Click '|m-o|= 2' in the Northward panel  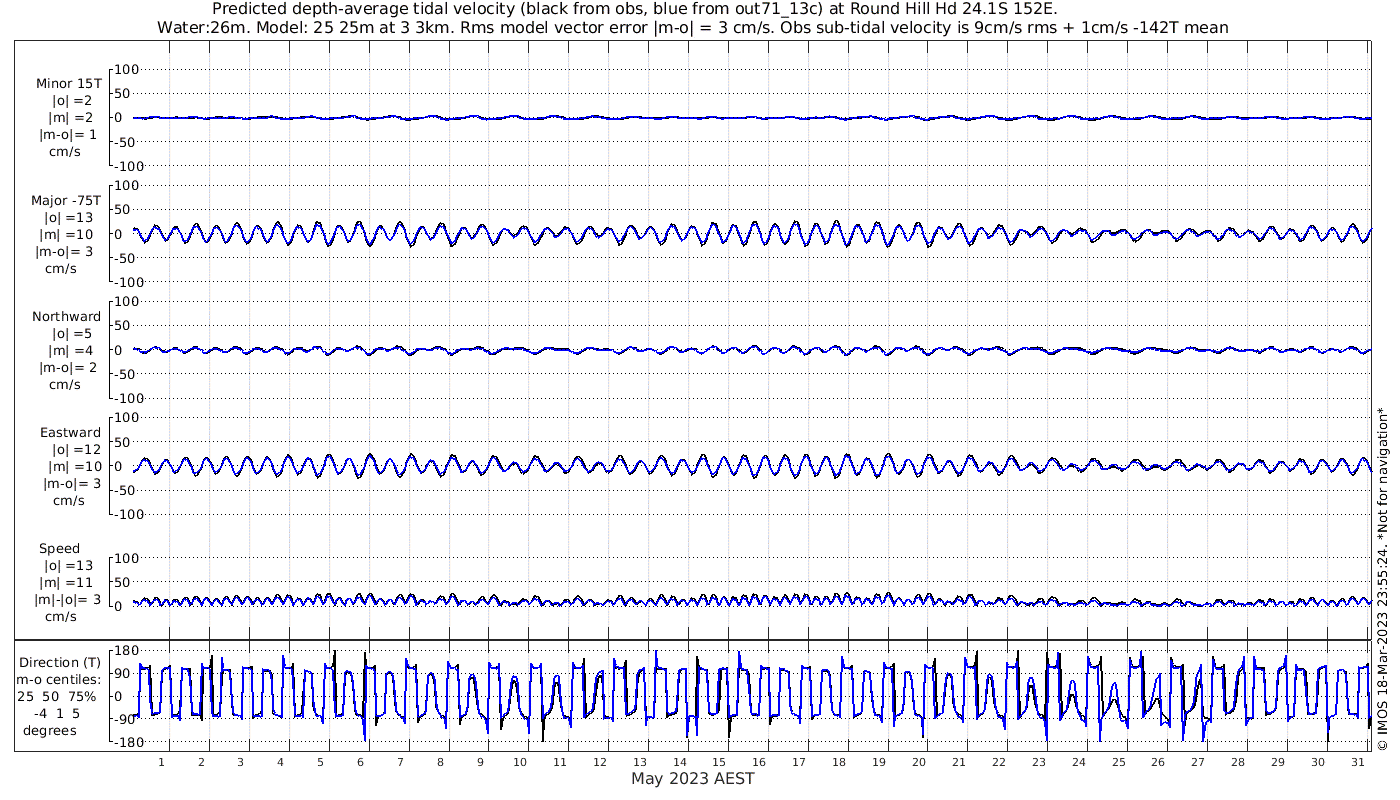click(x=68, y=367)
